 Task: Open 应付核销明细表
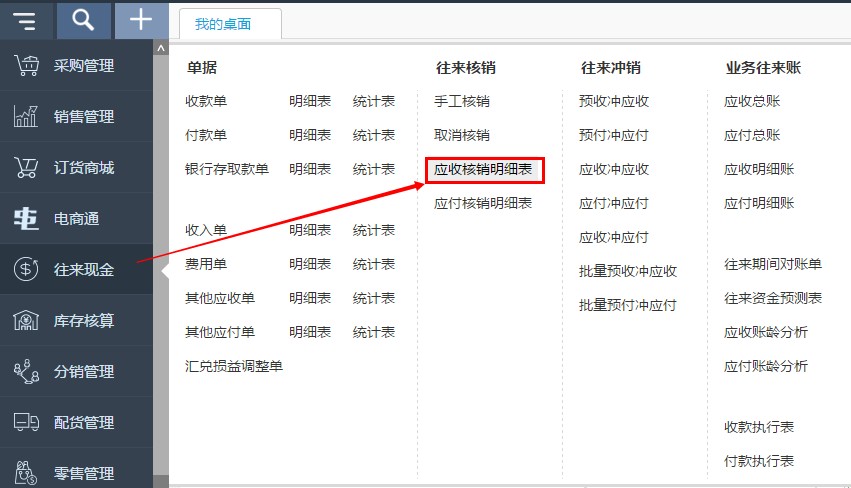click(x=483, y=204)
